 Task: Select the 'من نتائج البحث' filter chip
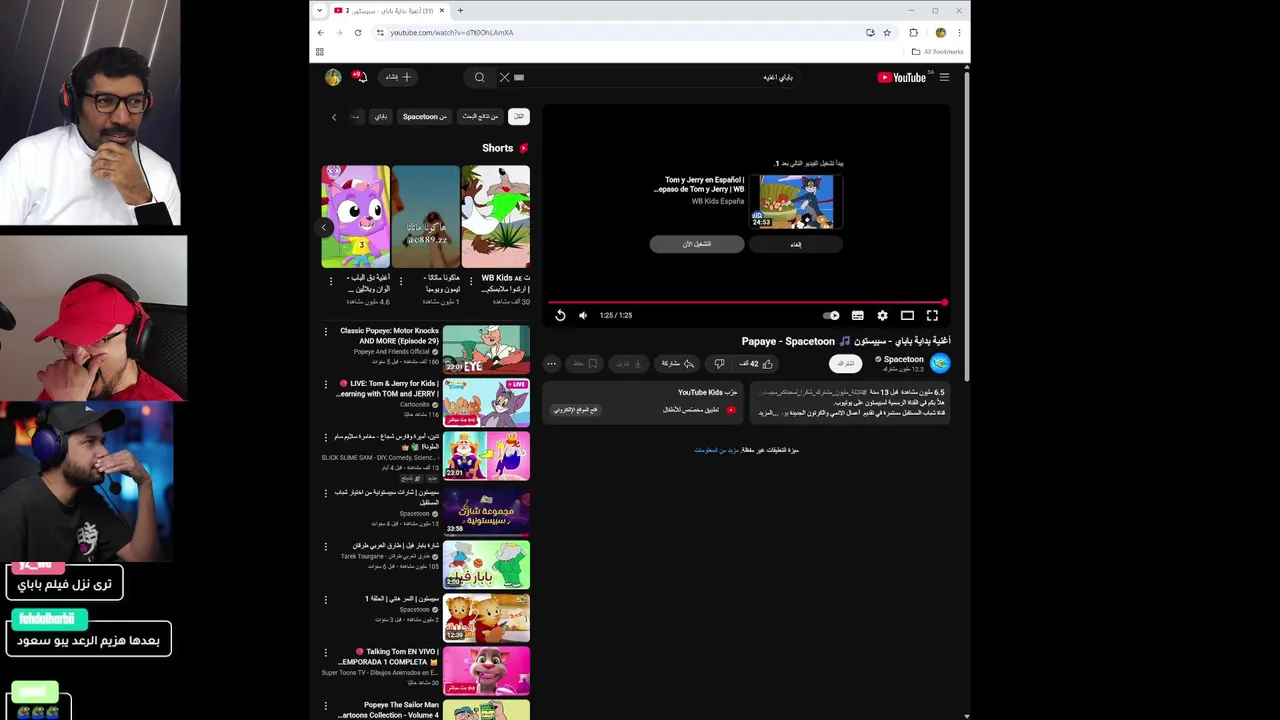click(479, 117)
